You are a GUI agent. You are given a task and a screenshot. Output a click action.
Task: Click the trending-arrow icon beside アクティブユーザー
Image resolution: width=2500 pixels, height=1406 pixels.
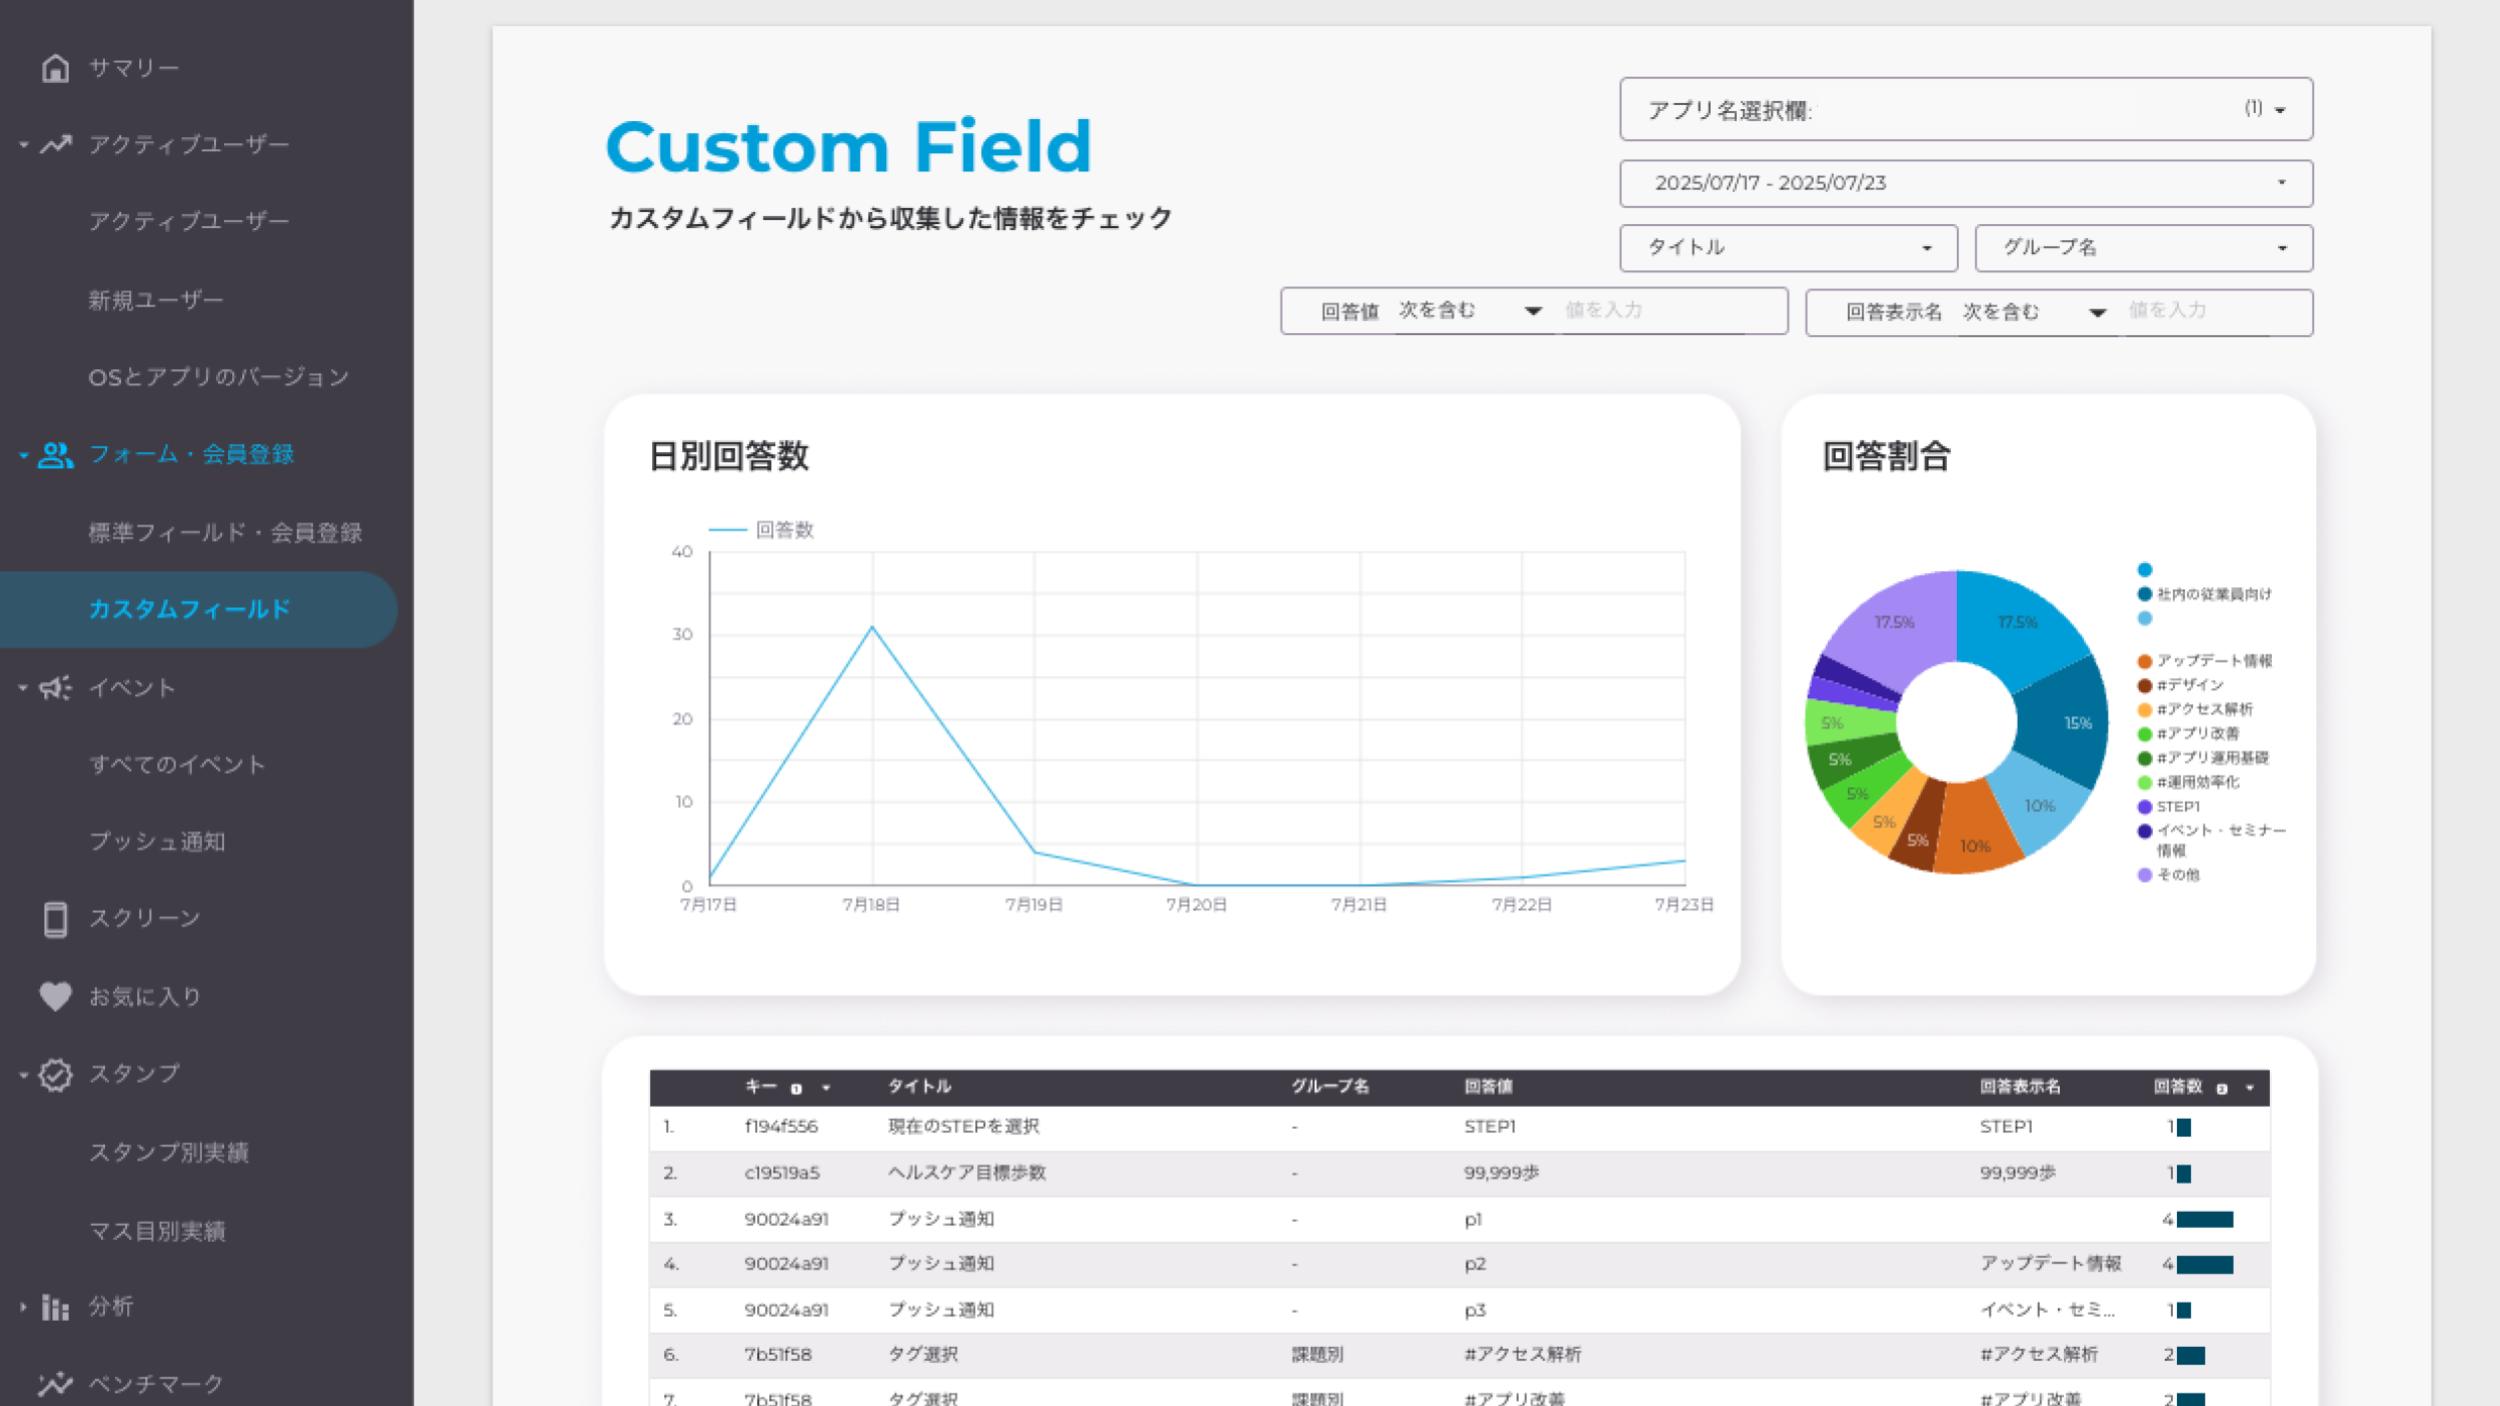pyautogui.click(x=56, y=145)
